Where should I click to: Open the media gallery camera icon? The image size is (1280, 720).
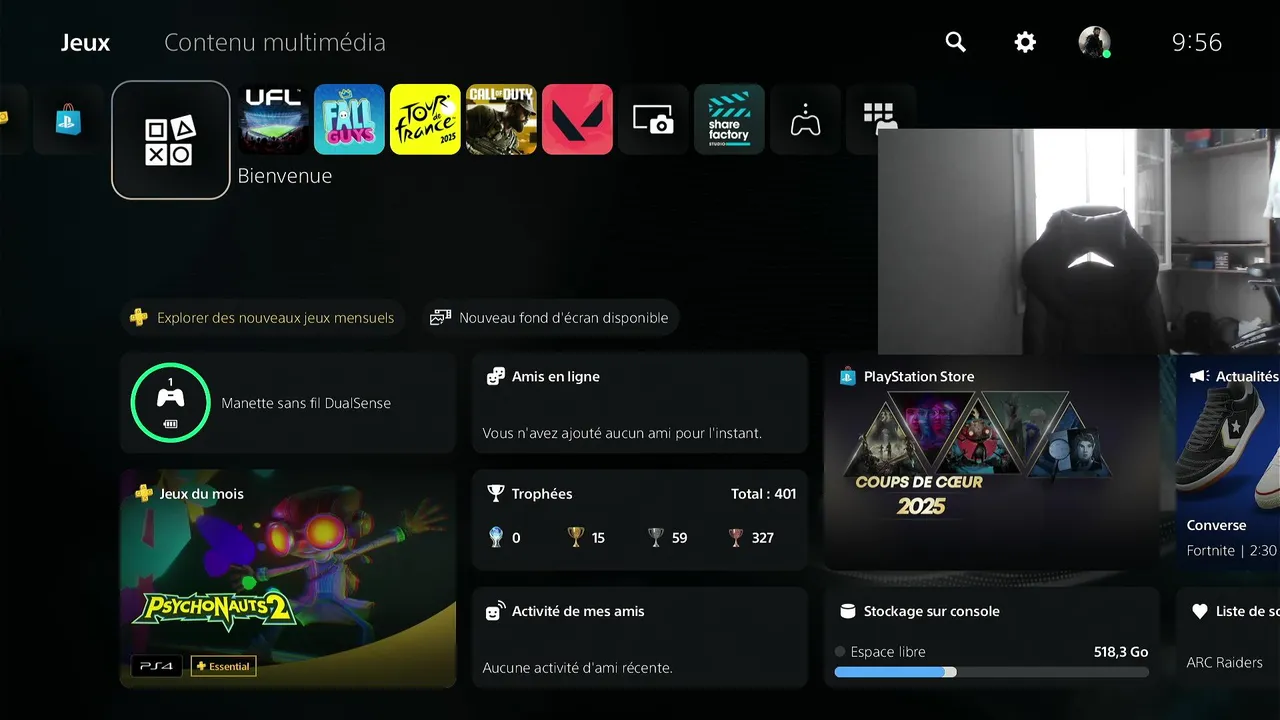[653, 119]
